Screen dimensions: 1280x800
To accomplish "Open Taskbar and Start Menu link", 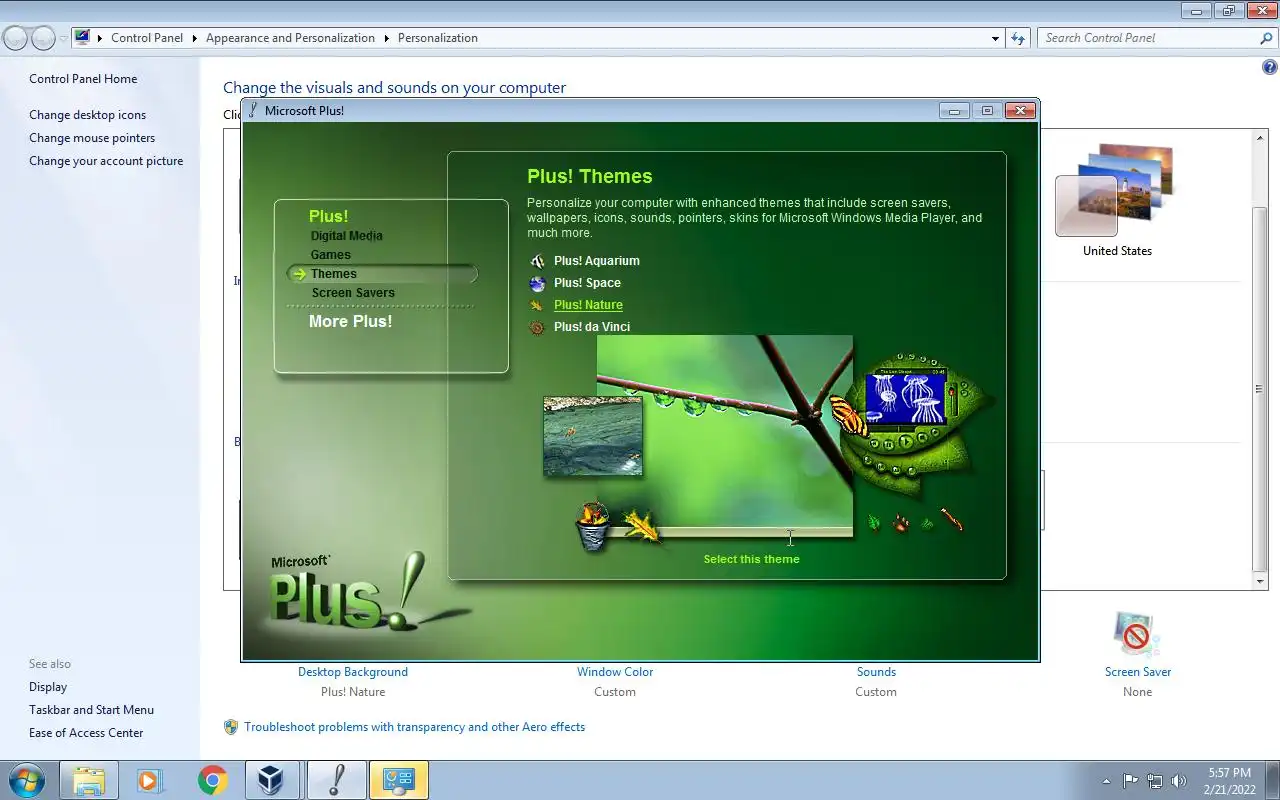I will click(x=91, y=710).
